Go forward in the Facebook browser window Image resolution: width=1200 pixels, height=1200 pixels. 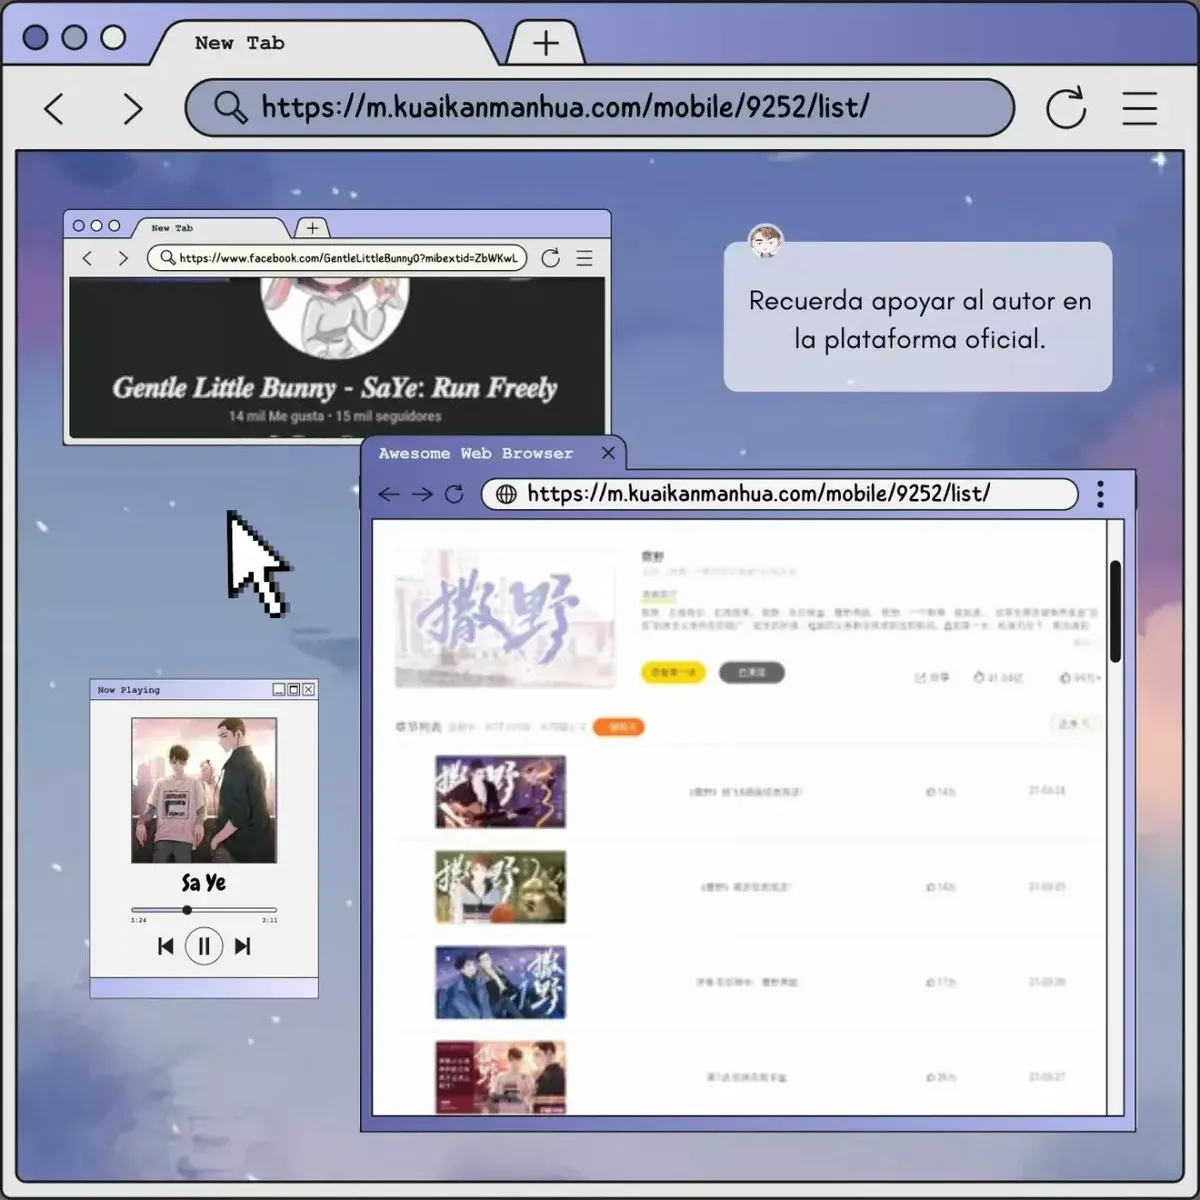click(x=123, y=258)
